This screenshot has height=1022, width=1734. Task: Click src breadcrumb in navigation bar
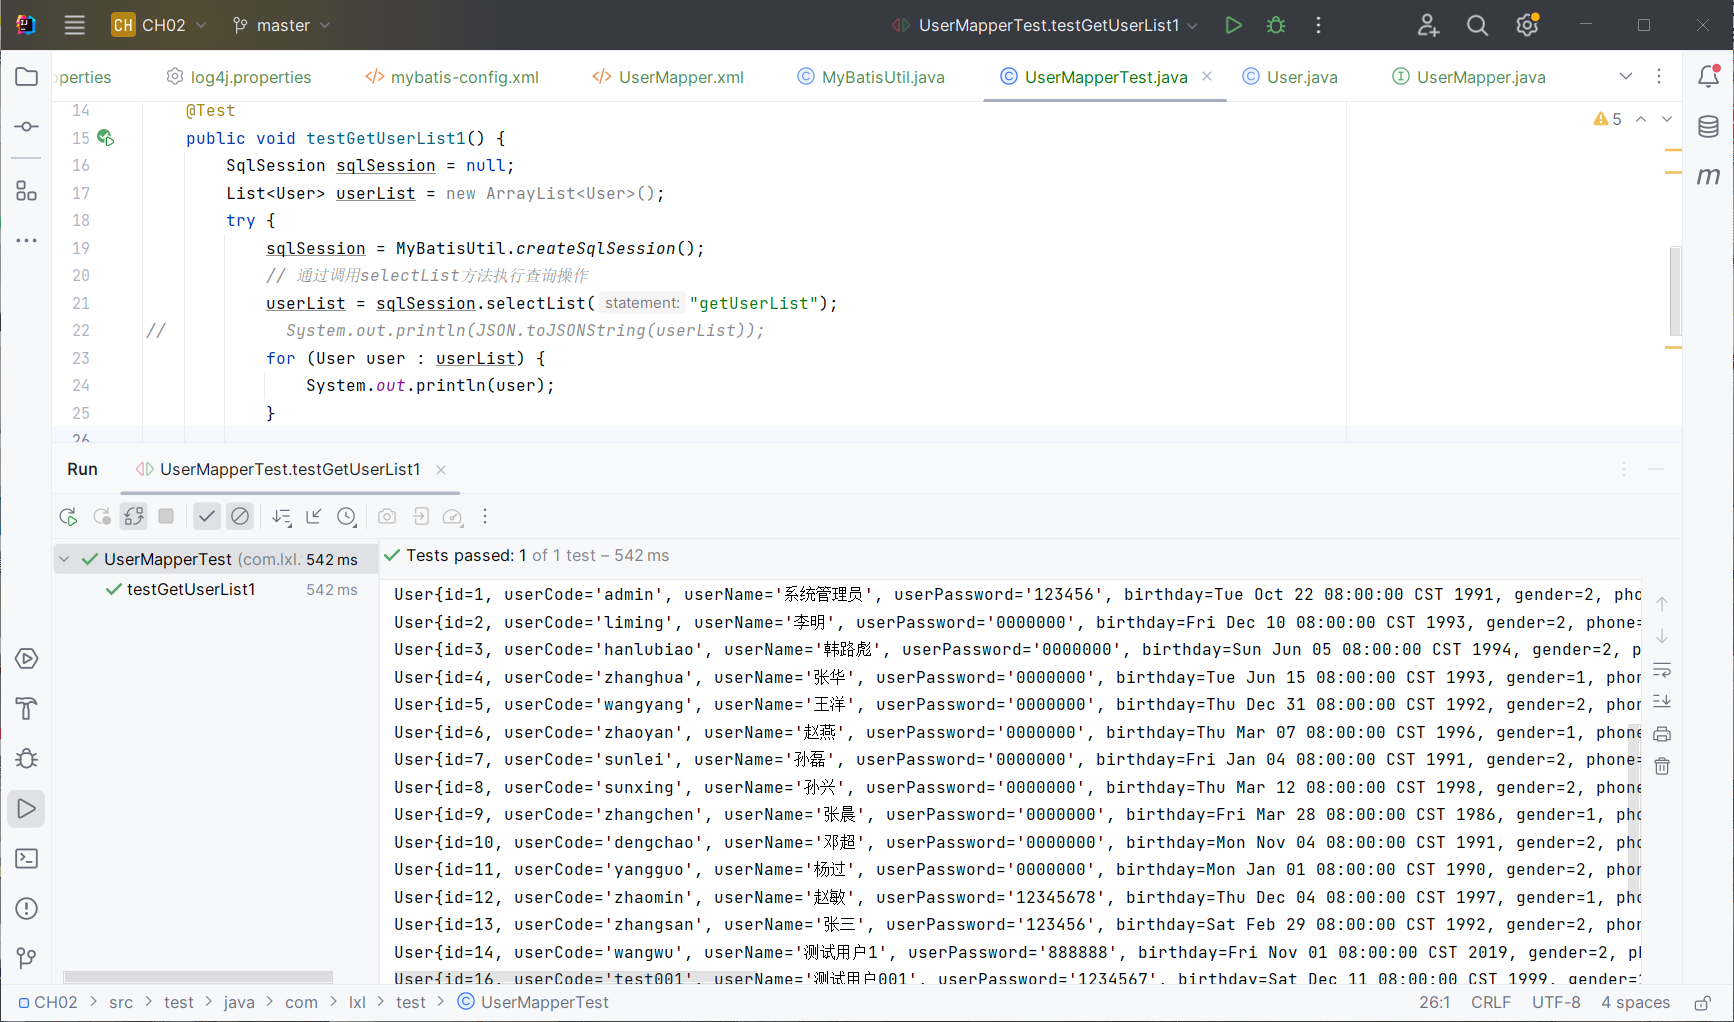pyautogui.click(x=121, y=1002)
